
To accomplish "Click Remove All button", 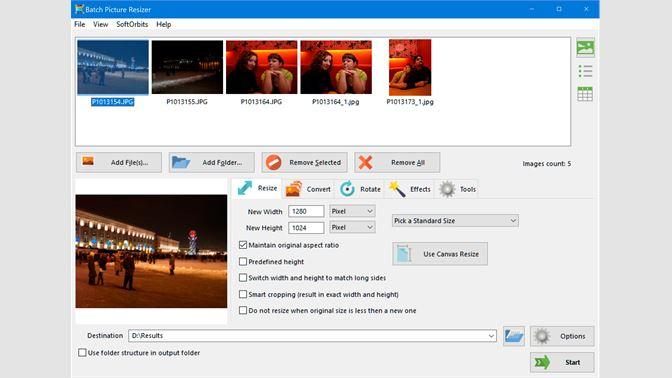I will [397, 162].
